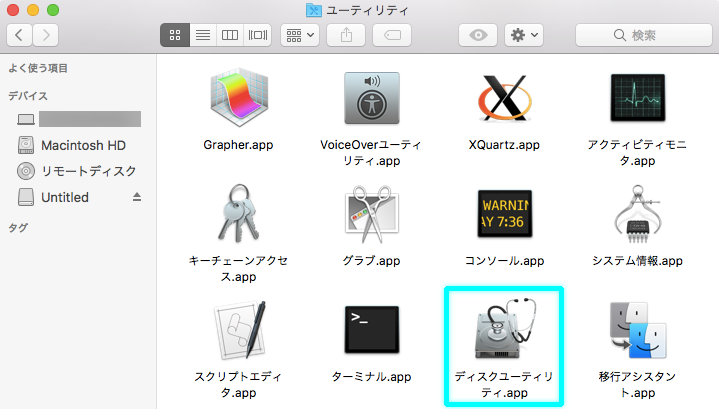Screen dimensions: 719x409
Task: Click the VoiceOverユーティリティ.app file name label
Action: pyautogui.click(x=371, y=153)
